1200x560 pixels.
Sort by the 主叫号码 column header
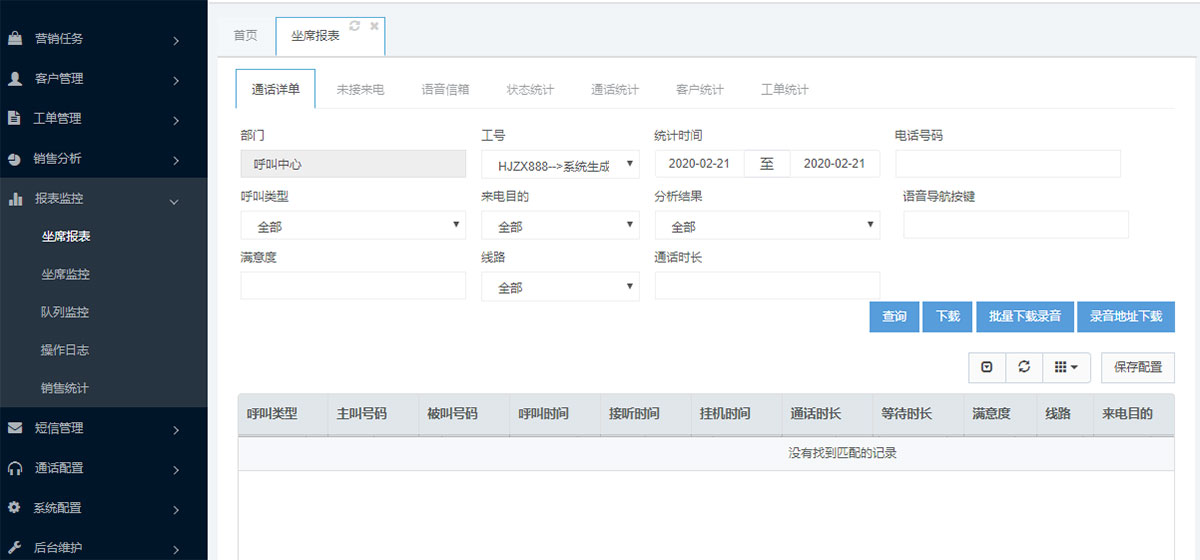coord(373,414)
